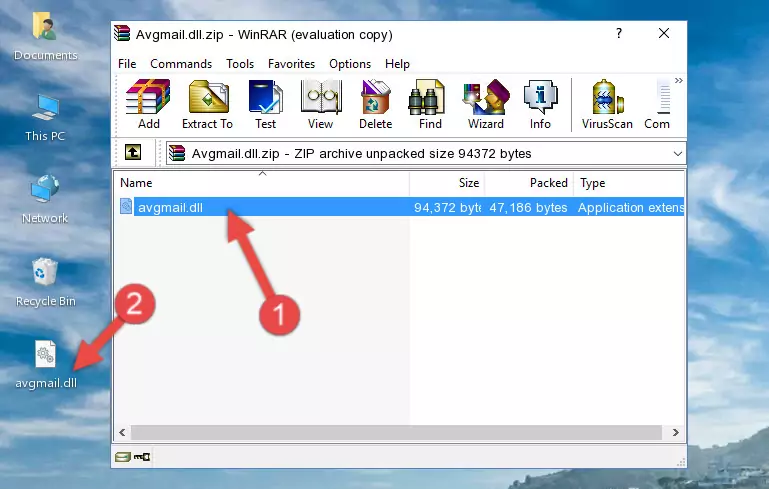Open the File menu
The width and height of the screenshot is (769, 489).
[127, 64]
